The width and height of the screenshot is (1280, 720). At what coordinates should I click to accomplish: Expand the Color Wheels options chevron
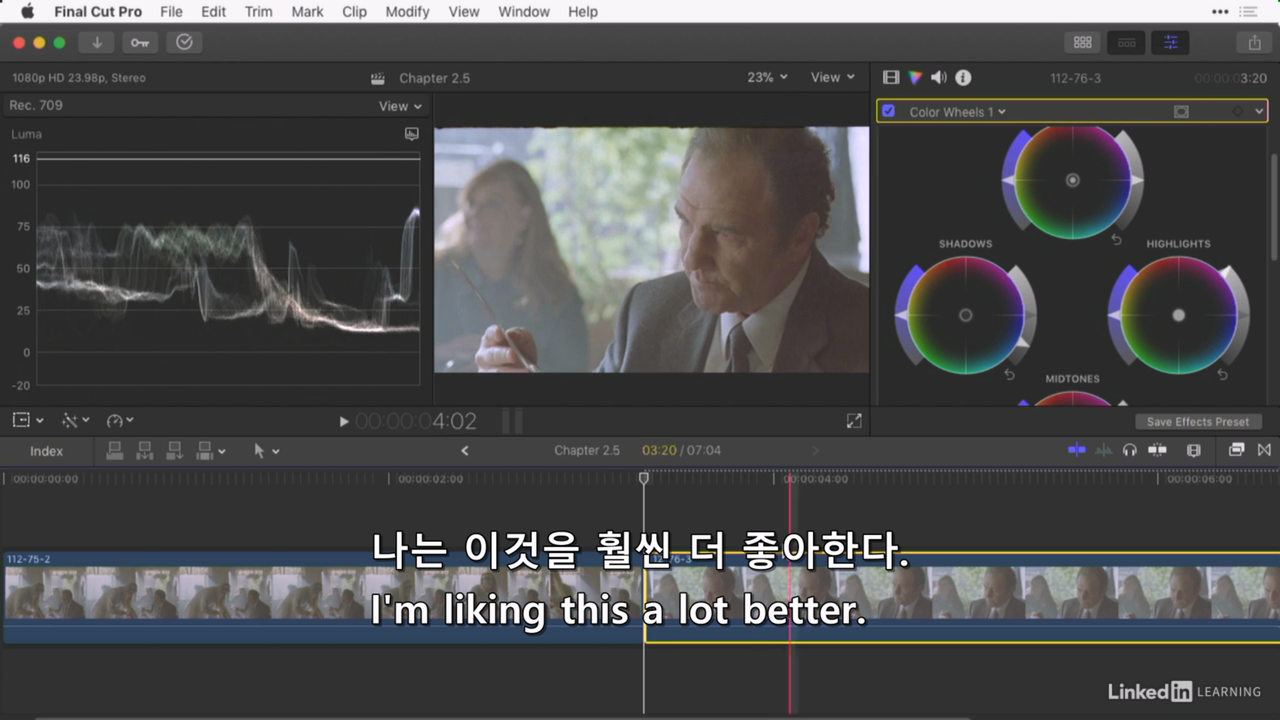pyautogui.click(x=1259, y=112)
